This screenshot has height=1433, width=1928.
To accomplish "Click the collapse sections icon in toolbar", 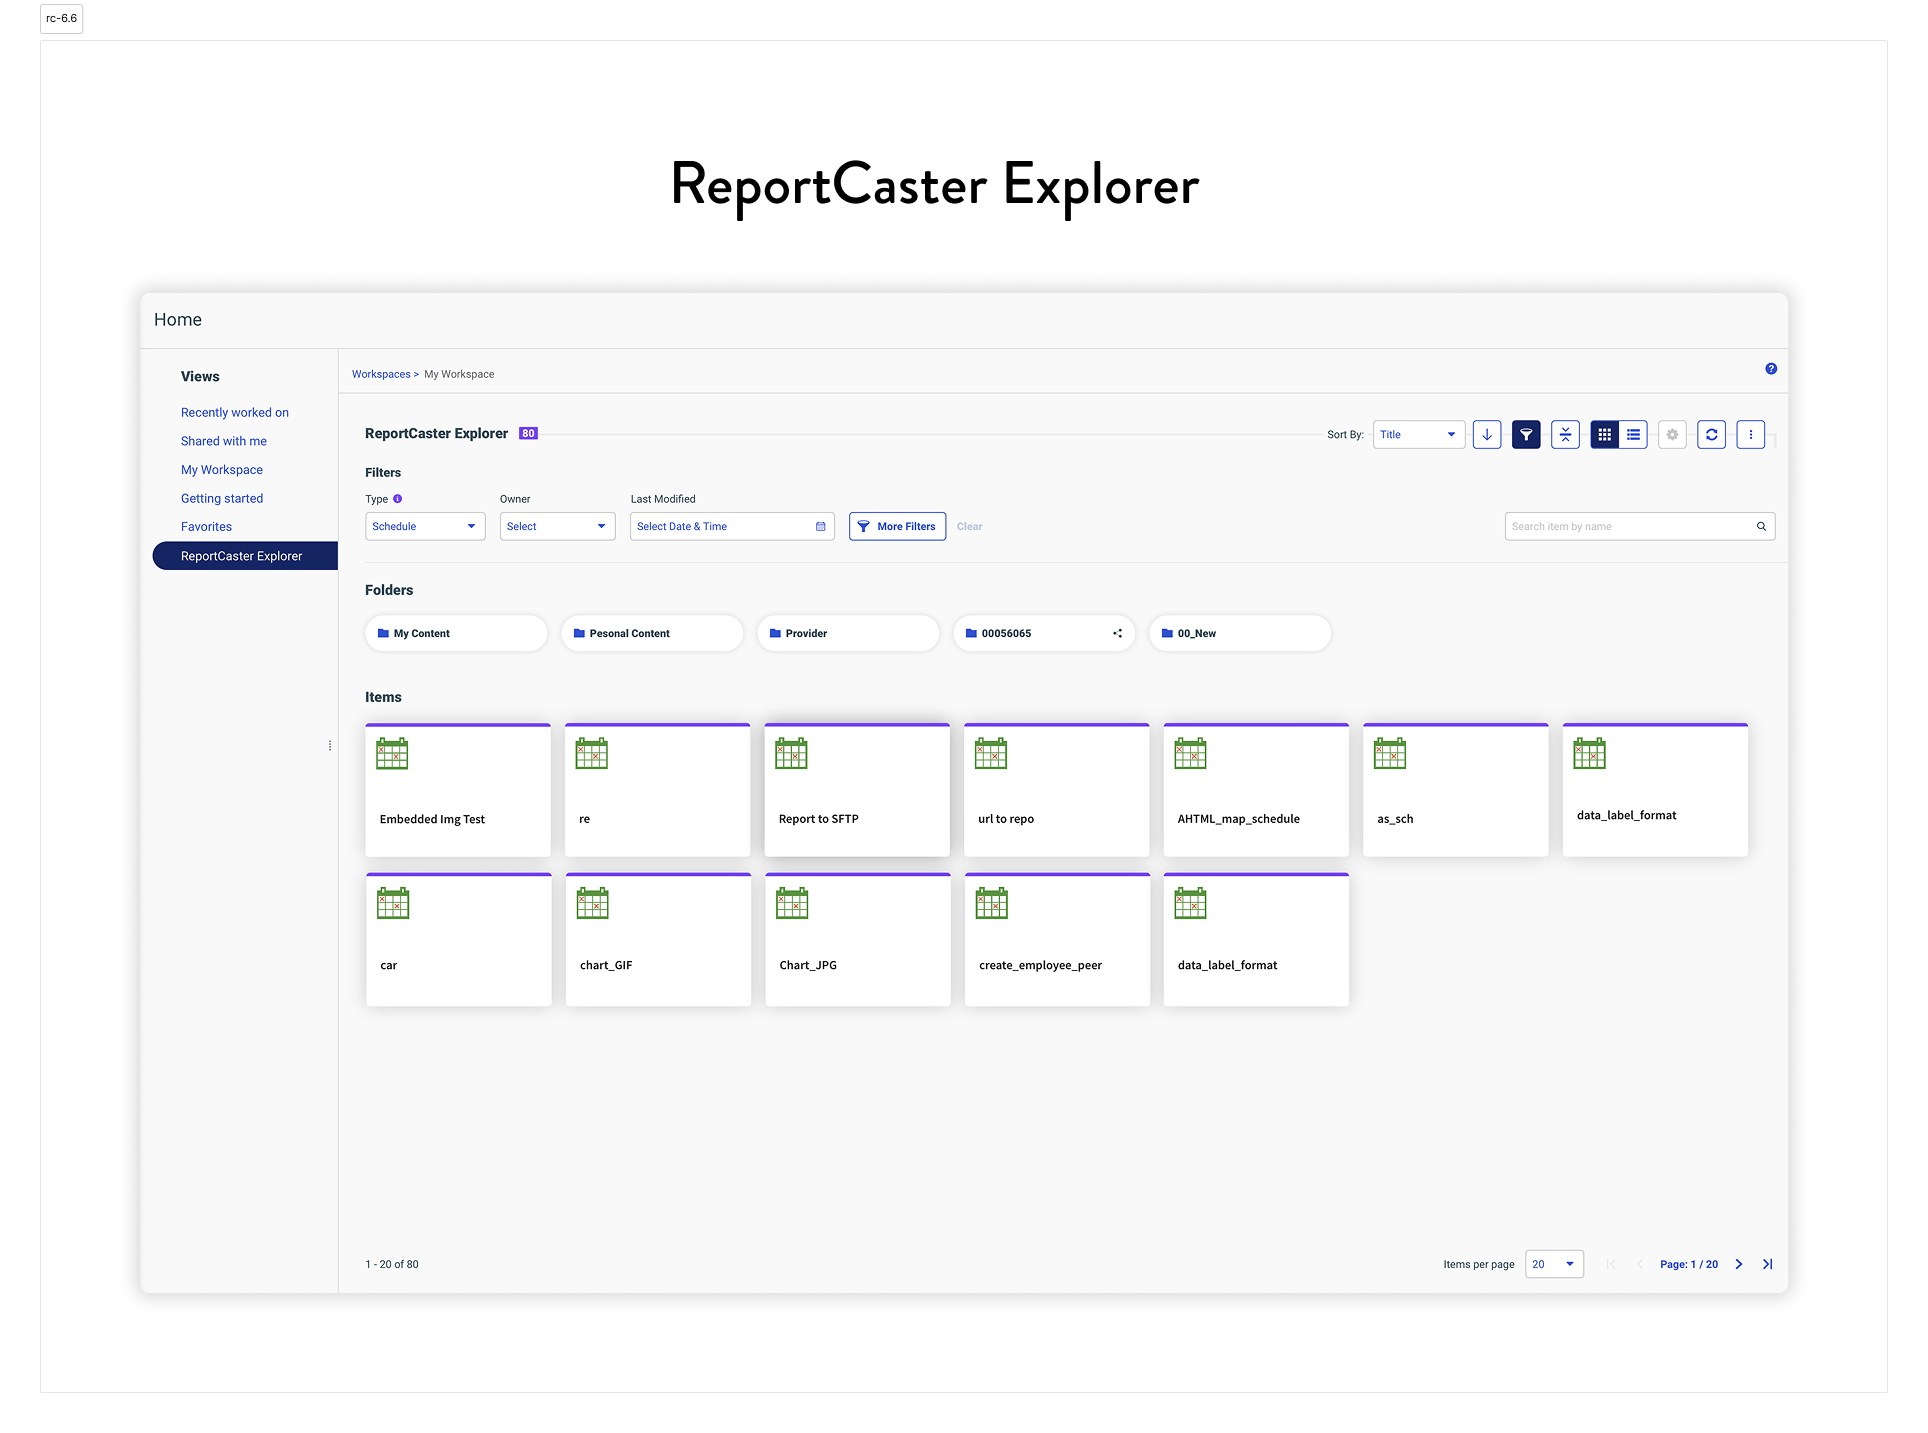I will pyautogui.click(x=1565, y=435).
